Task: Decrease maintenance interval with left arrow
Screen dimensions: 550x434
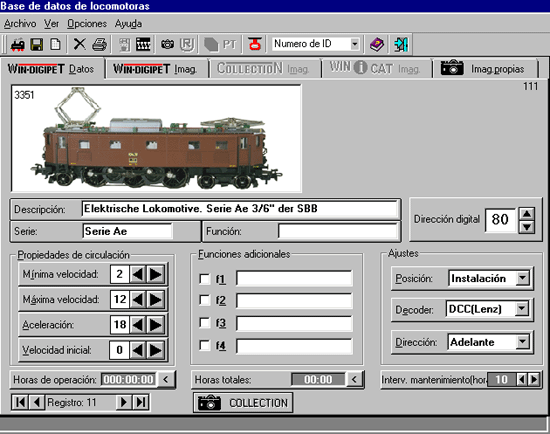Action: click(522, 379)
